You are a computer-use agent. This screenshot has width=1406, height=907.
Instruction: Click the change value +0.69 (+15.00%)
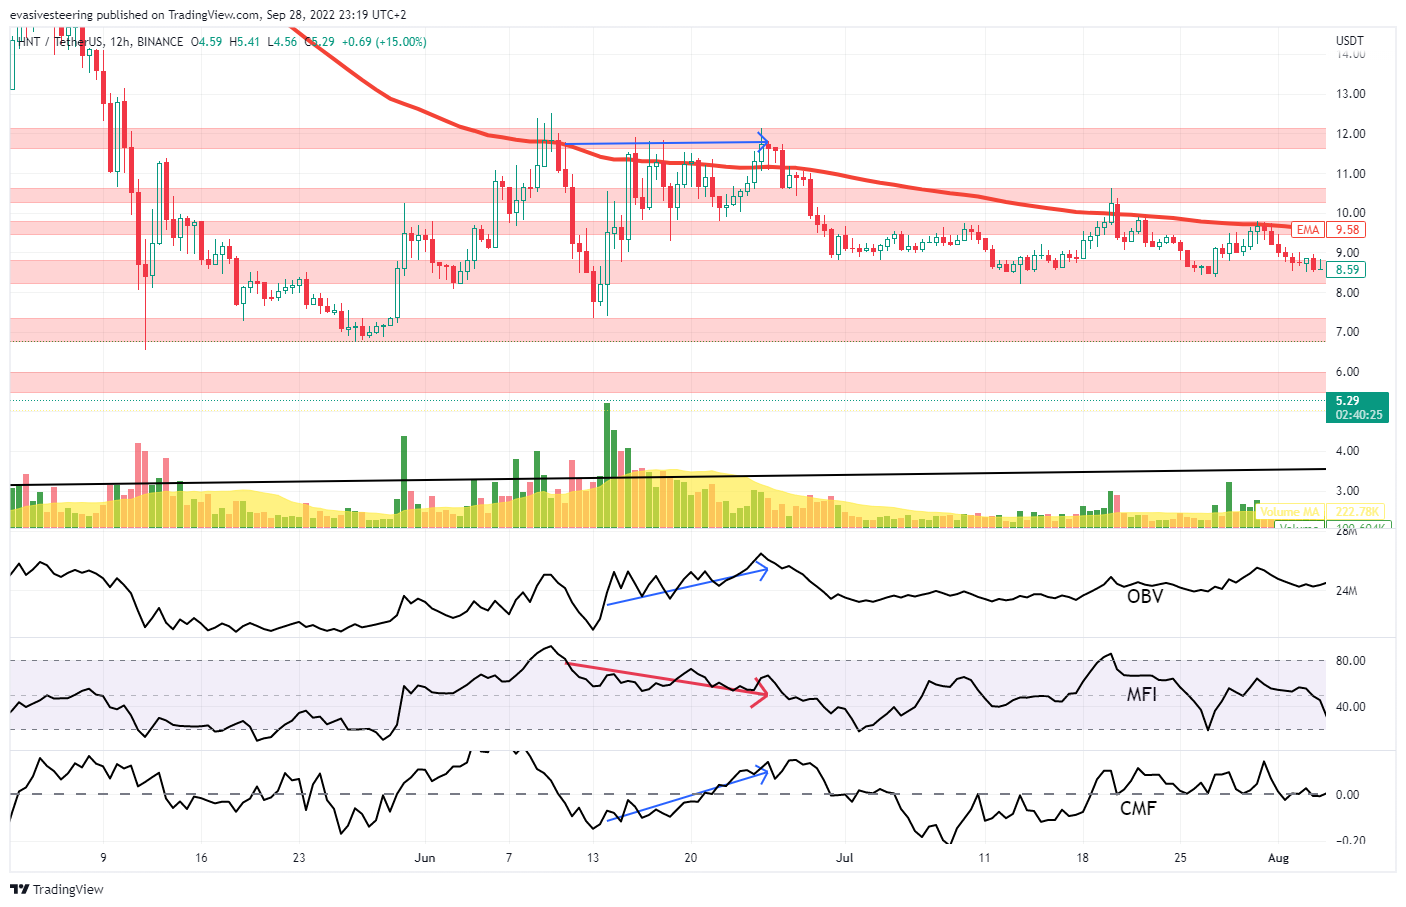click(x=384, y=42)
